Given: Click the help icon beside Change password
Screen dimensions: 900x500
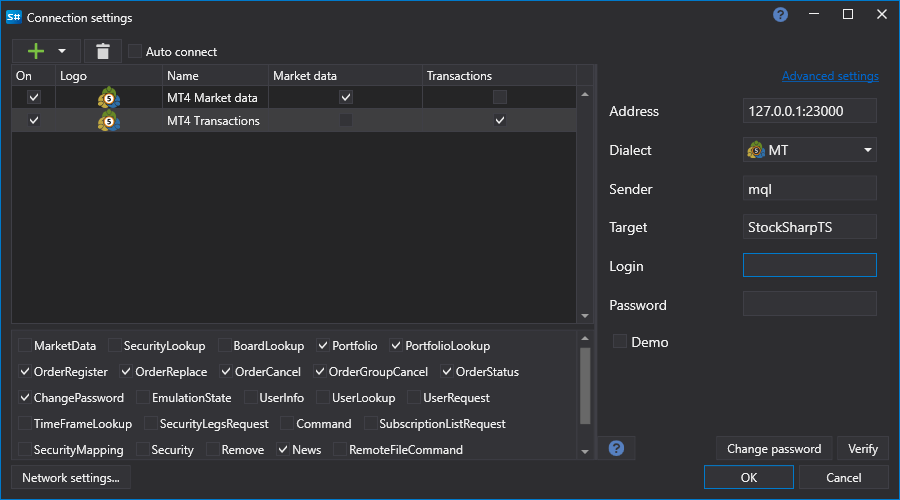Looking at the screenshot, I should coord(616,448).
